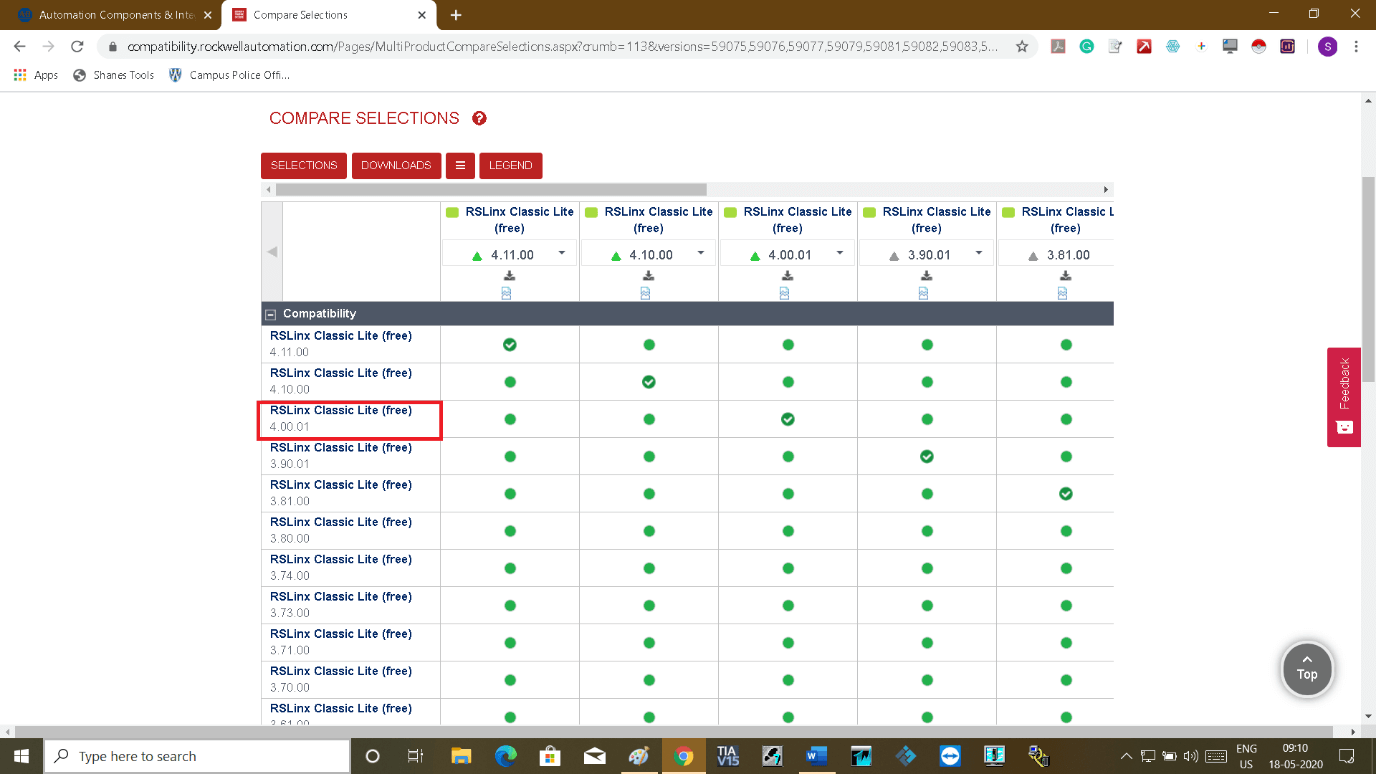Open Microsoft Edge from the taskbar
The height and width of the screenshot is (774, 1376).
coord(505,756)
